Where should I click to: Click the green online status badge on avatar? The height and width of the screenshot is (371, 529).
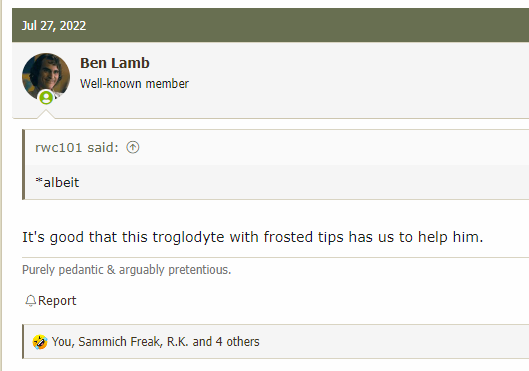(x=46, y=98)
